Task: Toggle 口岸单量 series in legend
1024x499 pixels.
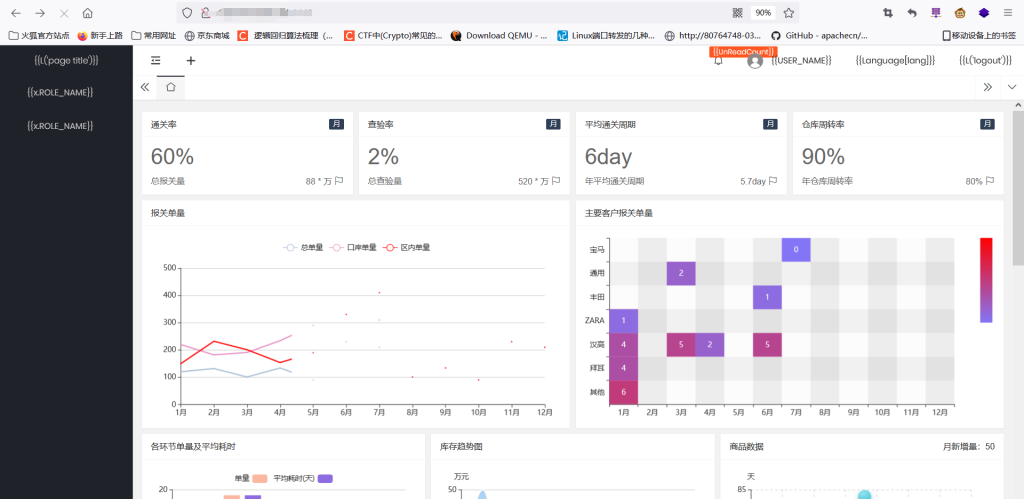Action: point(355,248)
